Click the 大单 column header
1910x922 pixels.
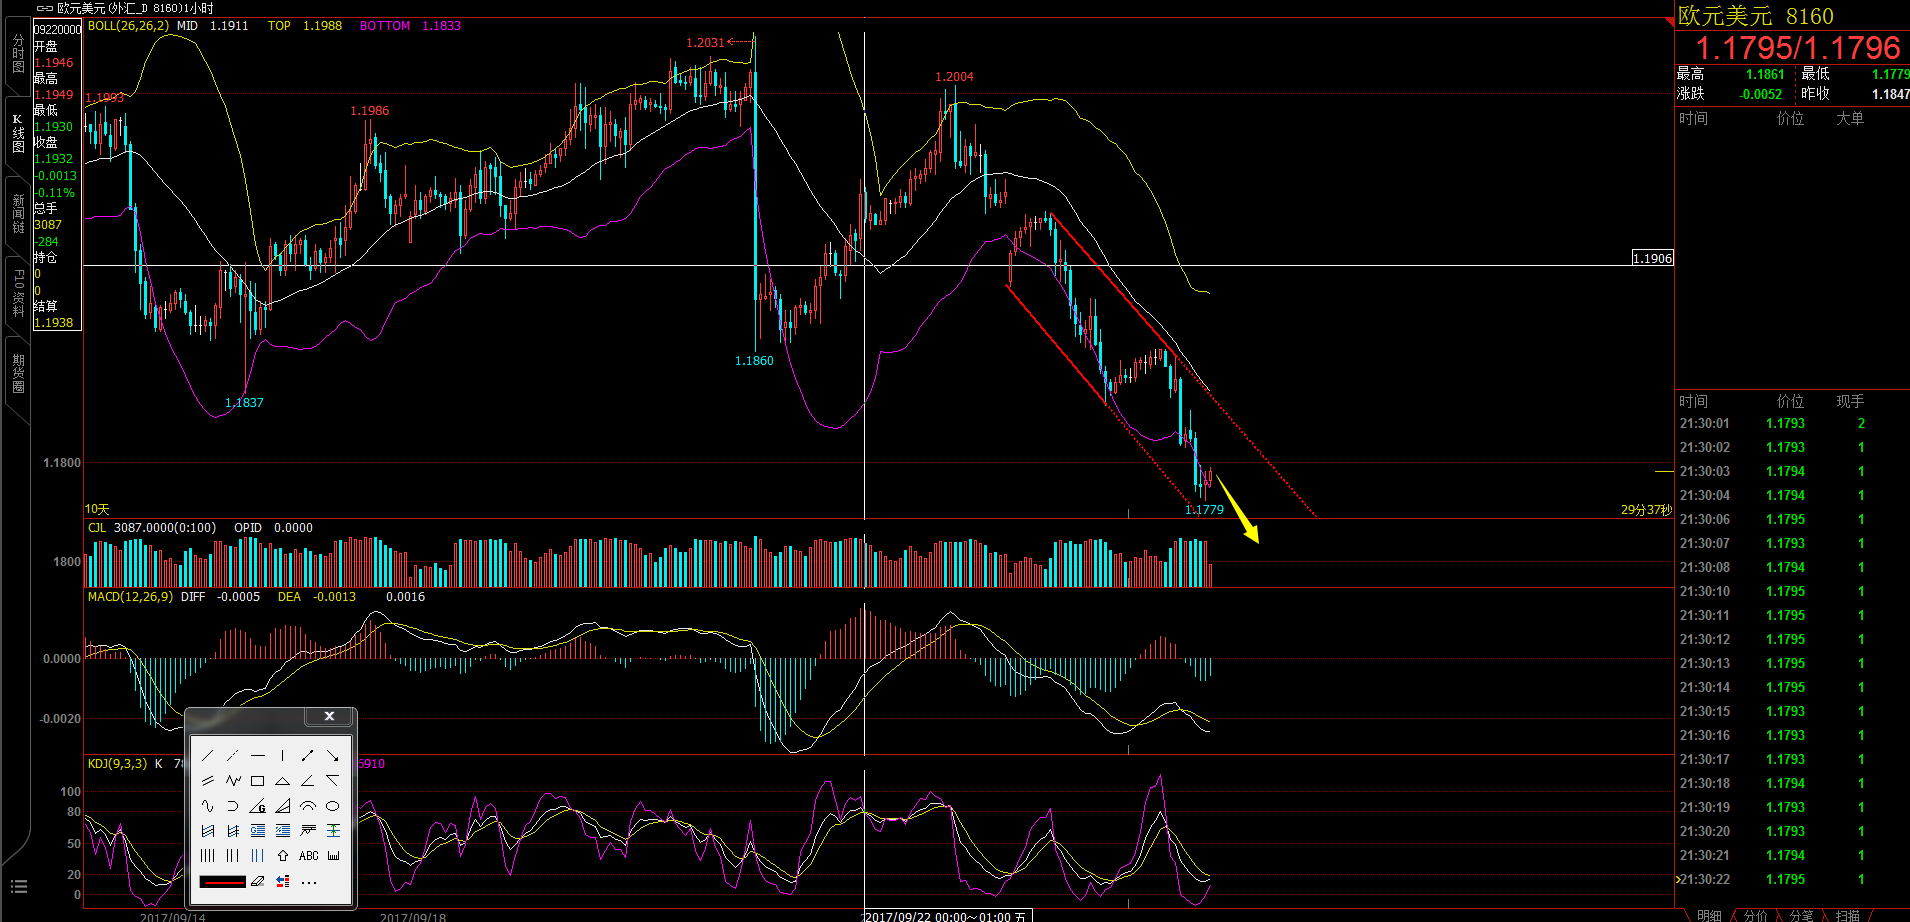pyautogui.click(x=1850, y=119)
